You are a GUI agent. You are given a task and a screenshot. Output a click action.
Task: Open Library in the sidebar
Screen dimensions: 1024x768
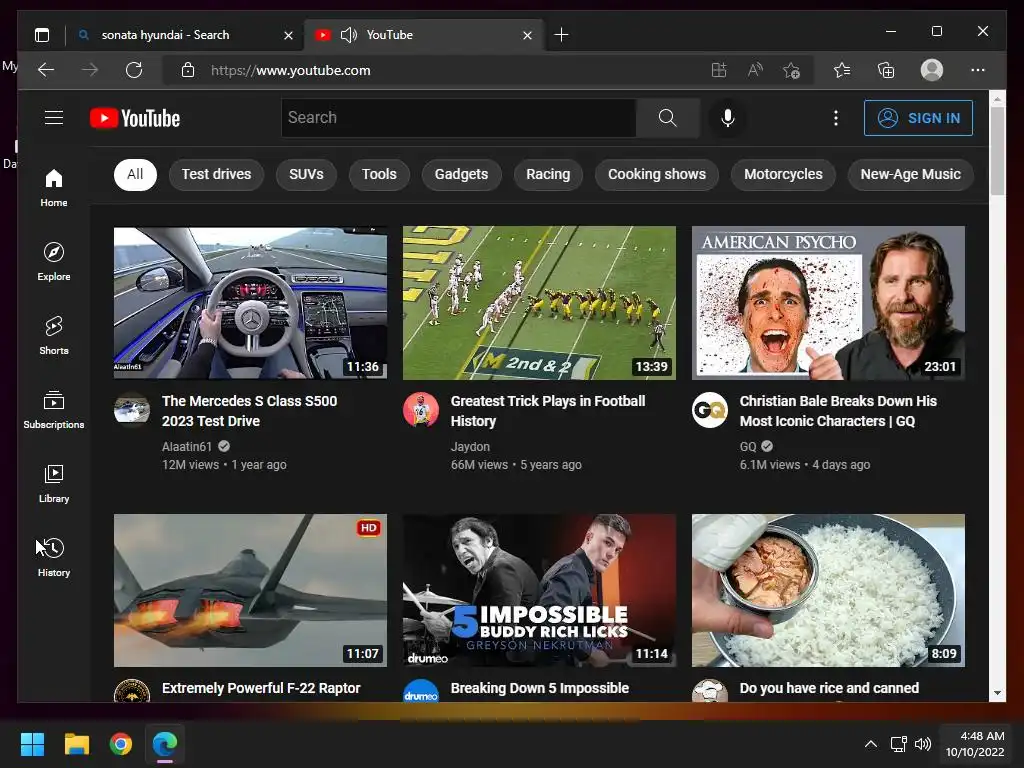(x=54, y=483)
